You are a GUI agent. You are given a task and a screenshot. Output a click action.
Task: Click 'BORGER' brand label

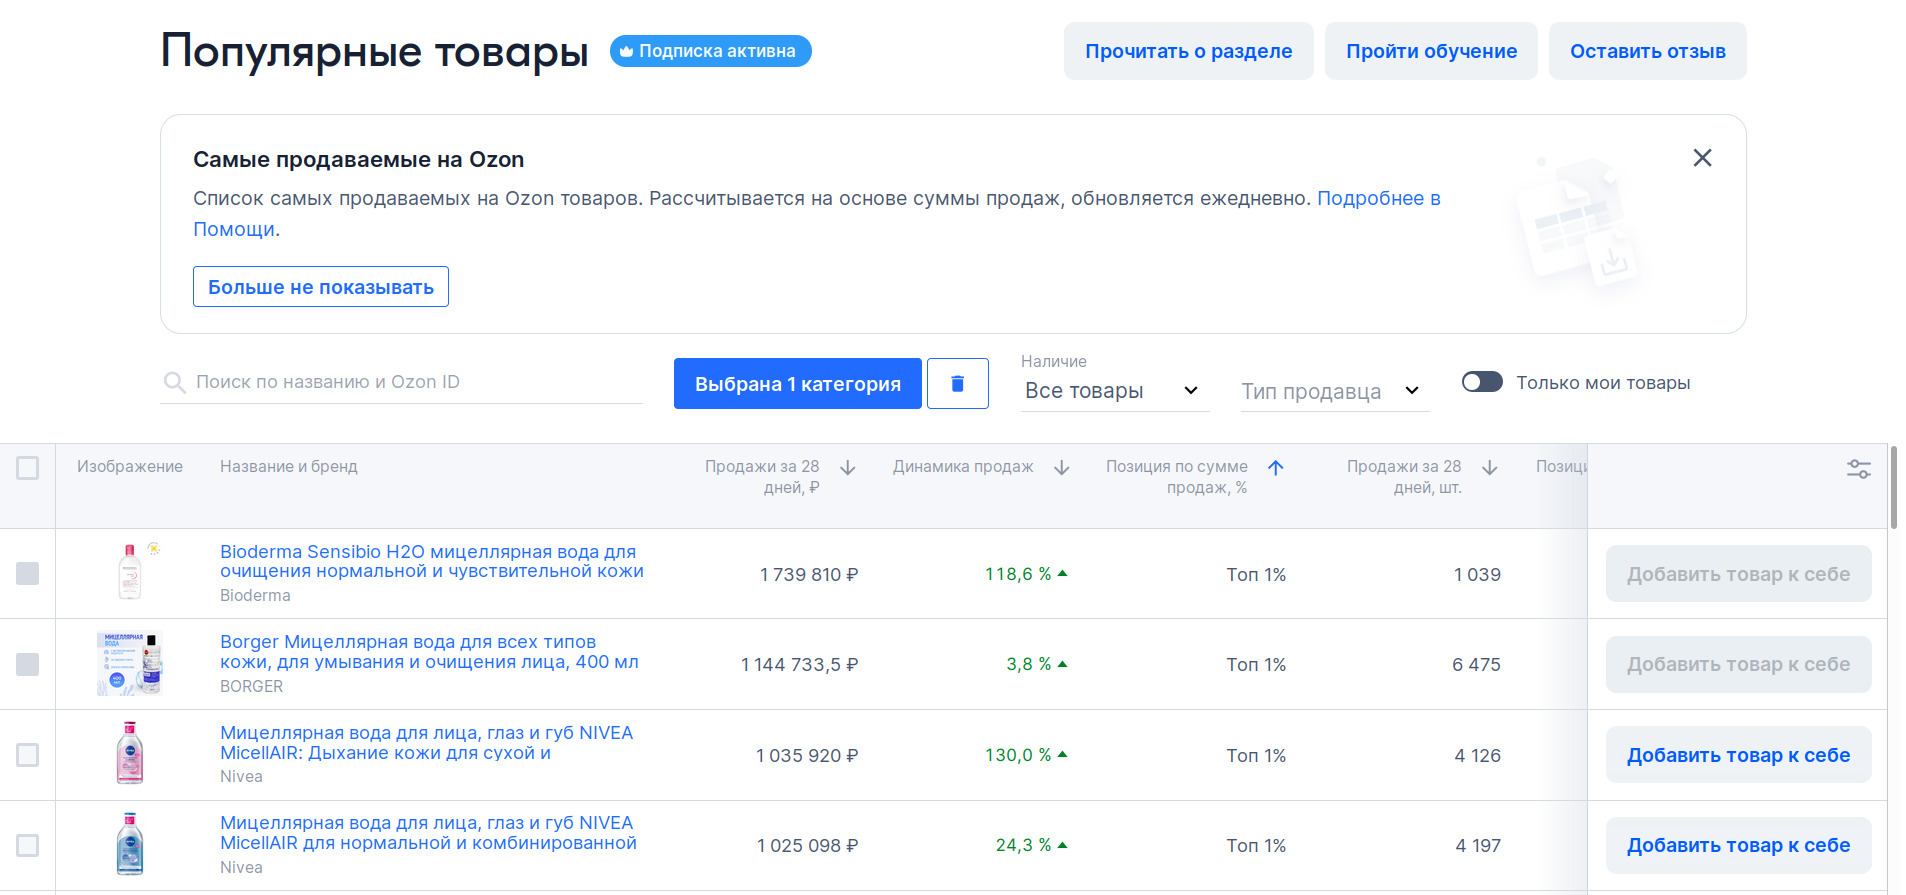[251, 686]
